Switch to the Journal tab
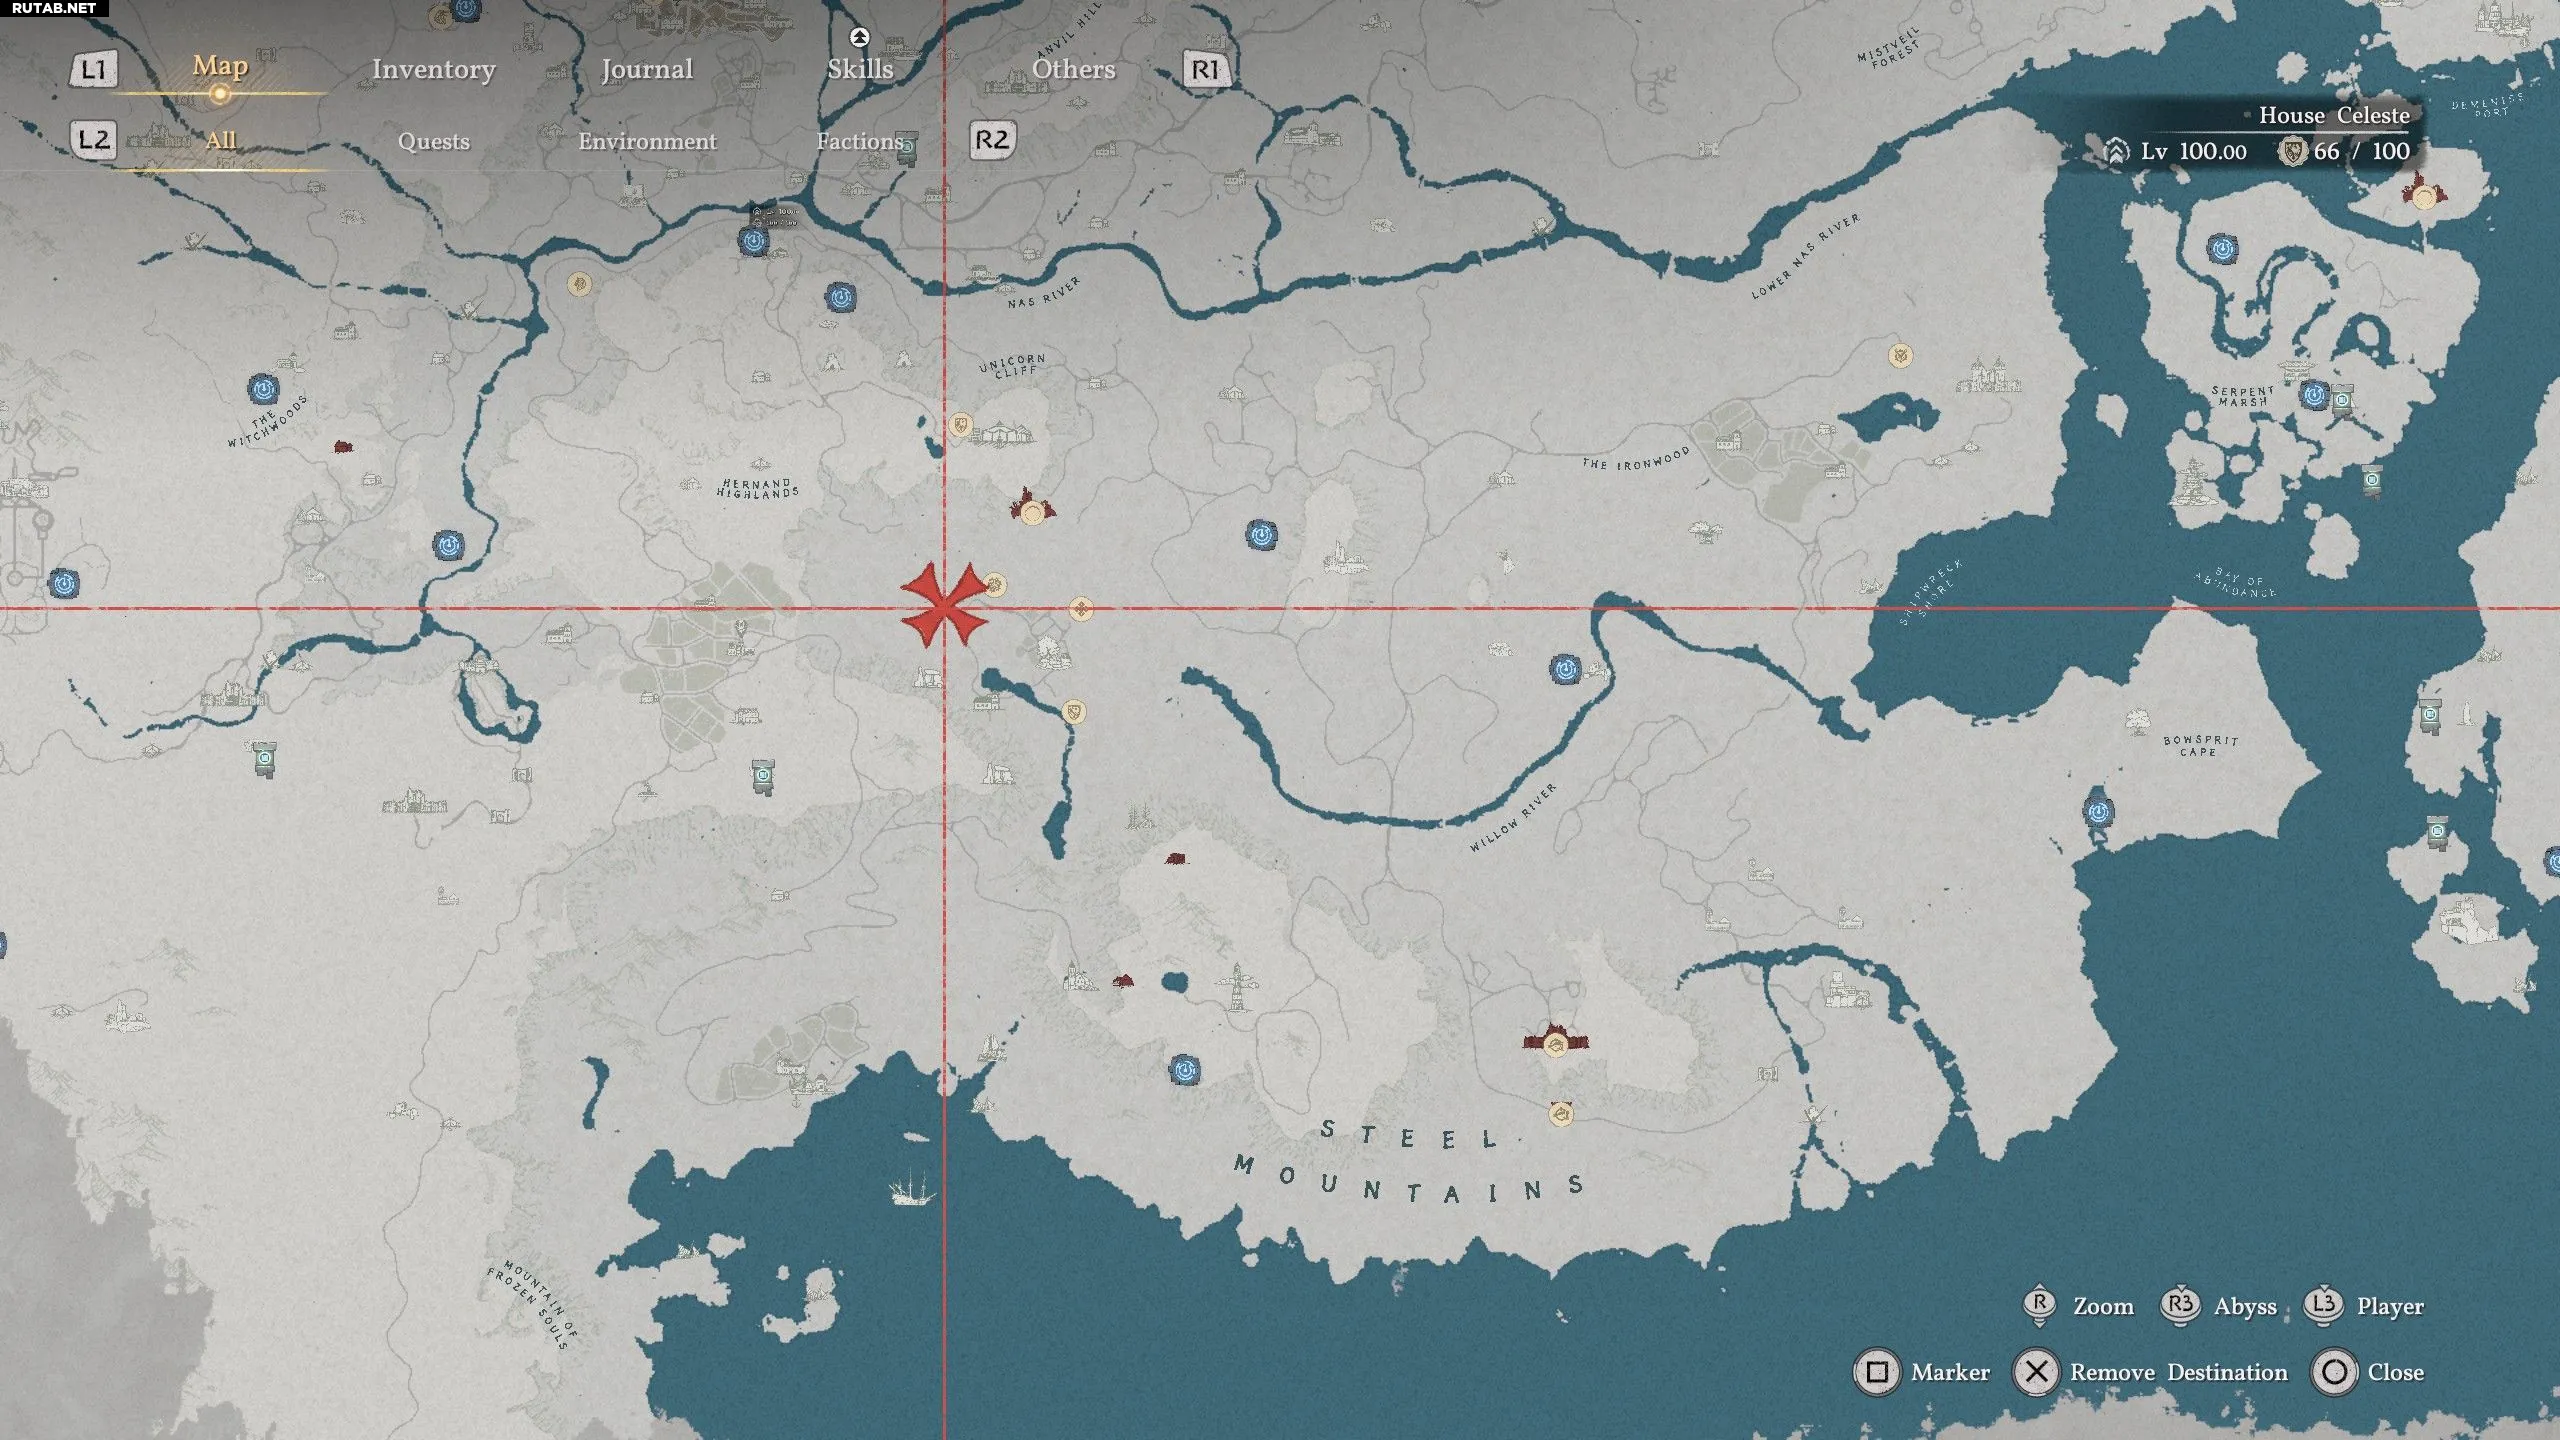This screenshot has width=2560, height=1440. [646, 69]
